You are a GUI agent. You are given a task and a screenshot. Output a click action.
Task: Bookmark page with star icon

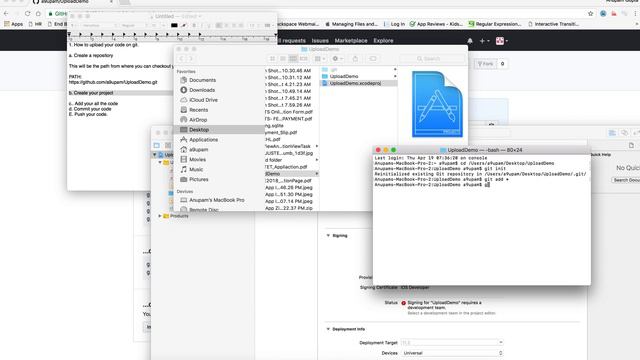[591, 13]
